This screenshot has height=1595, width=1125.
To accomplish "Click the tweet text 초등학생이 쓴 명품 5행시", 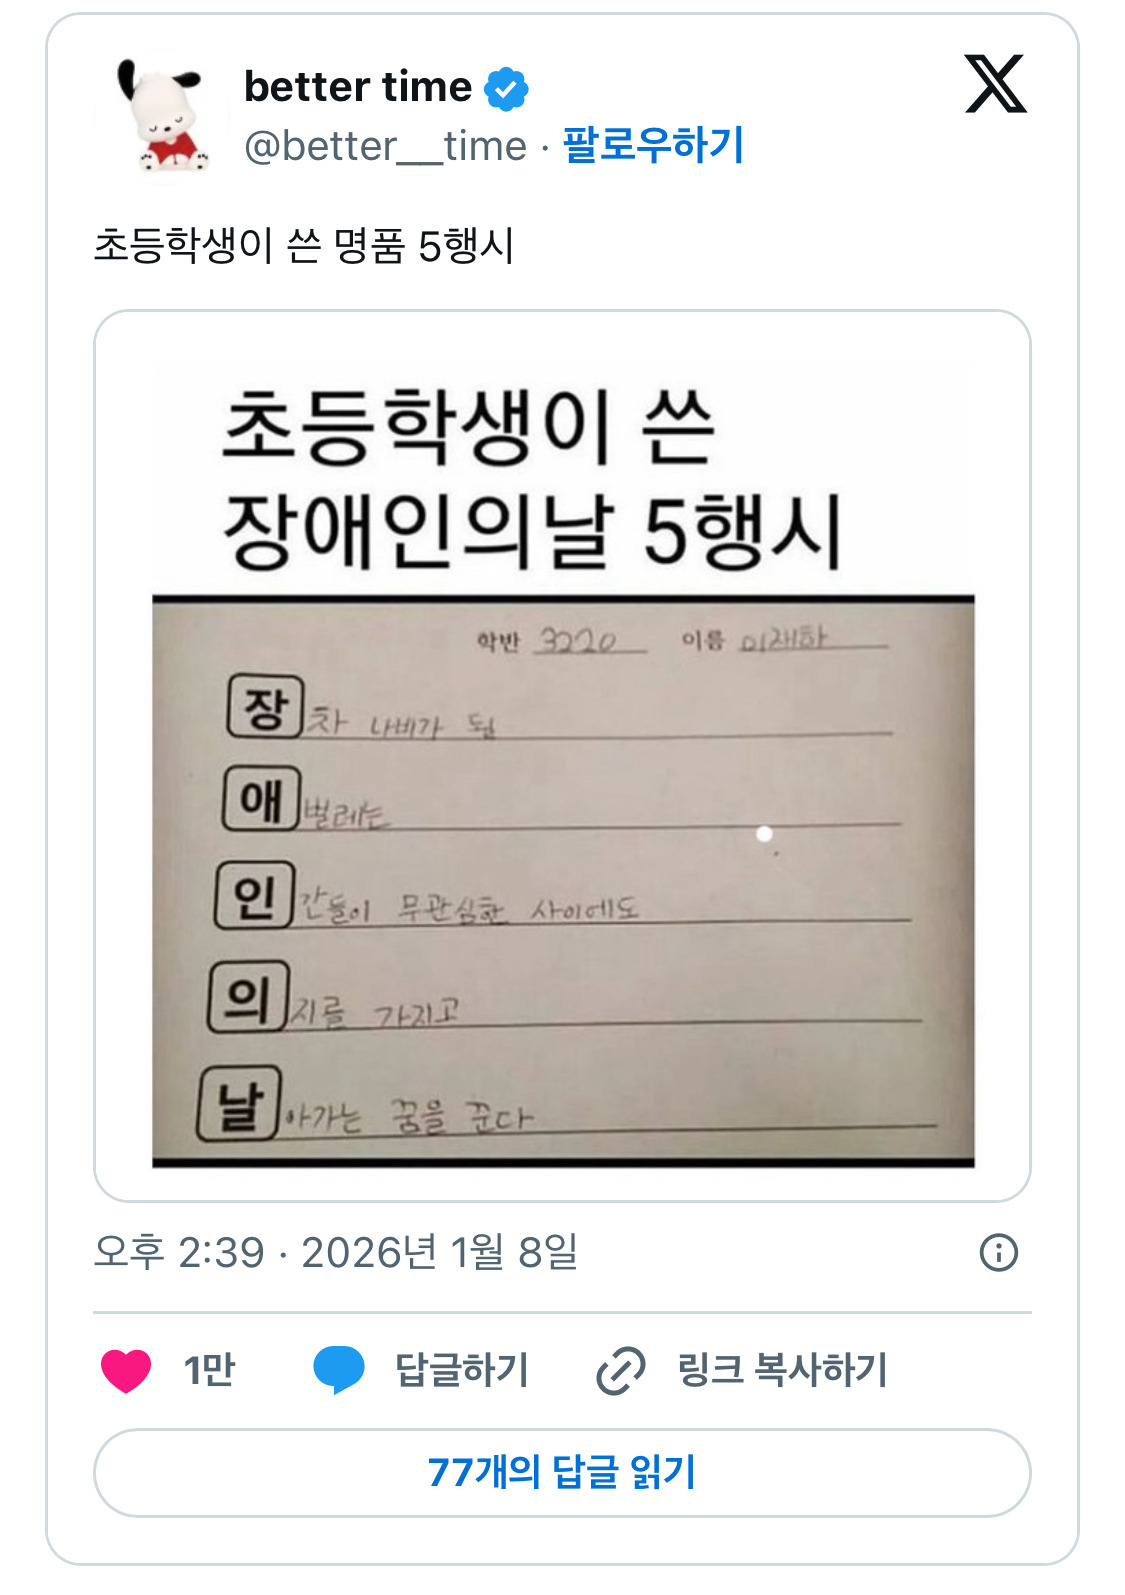I will pos(304,246).
